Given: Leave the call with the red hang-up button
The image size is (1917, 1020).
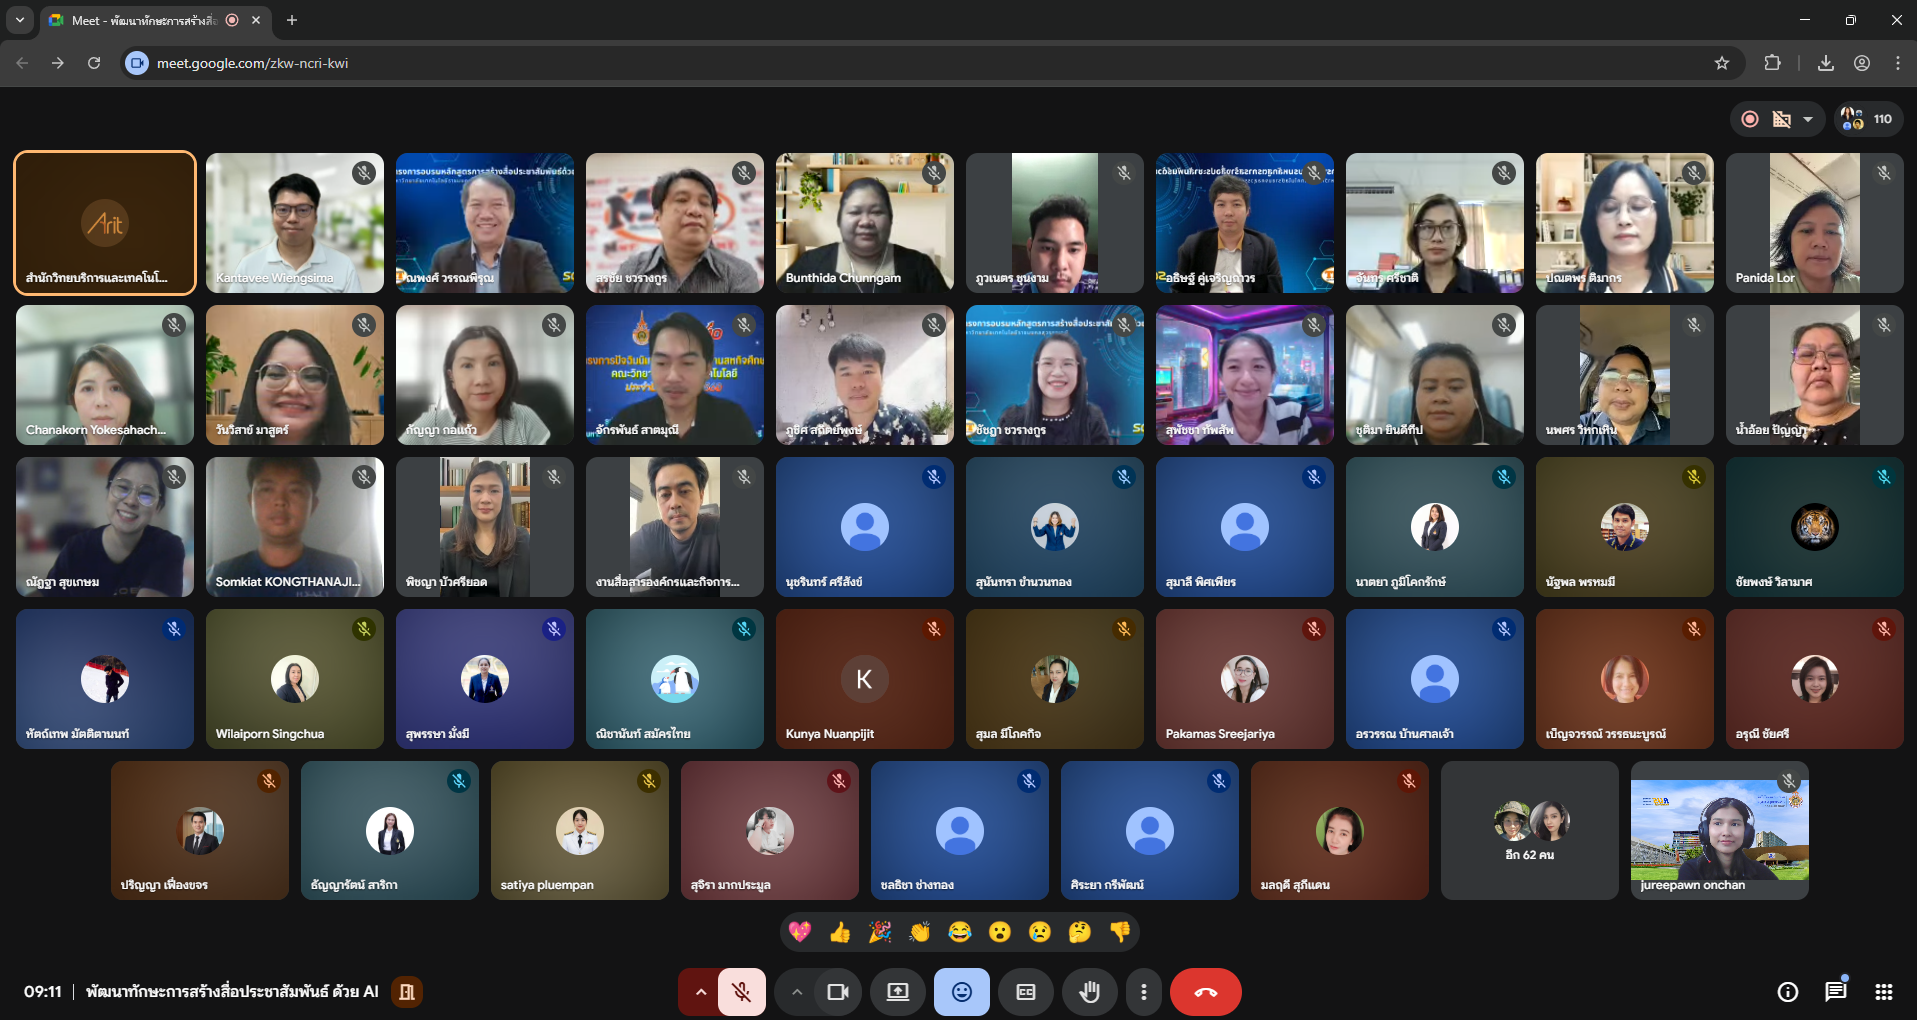Looking at the screenshot, I should [x=1205, y=992].
